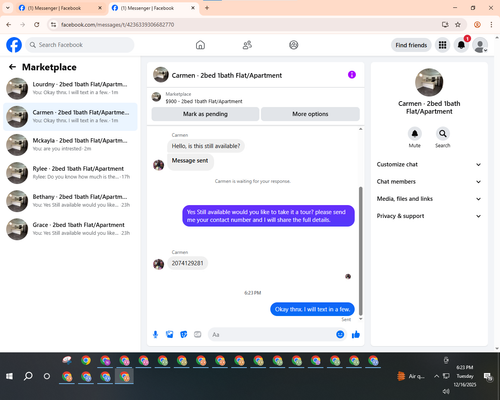
Task: Open the Facebook menu grid icon
Action: [442, 45]
